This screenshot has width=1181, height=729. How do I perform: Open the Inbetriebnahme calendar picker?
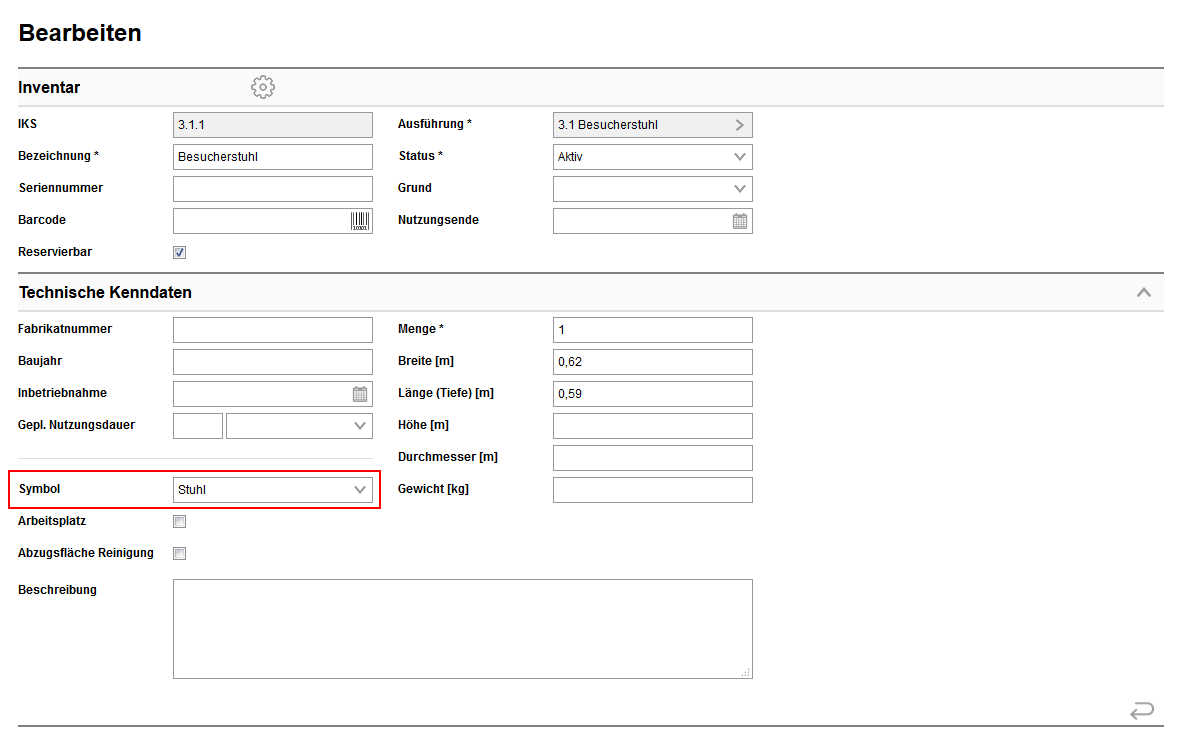coord(360,394)
